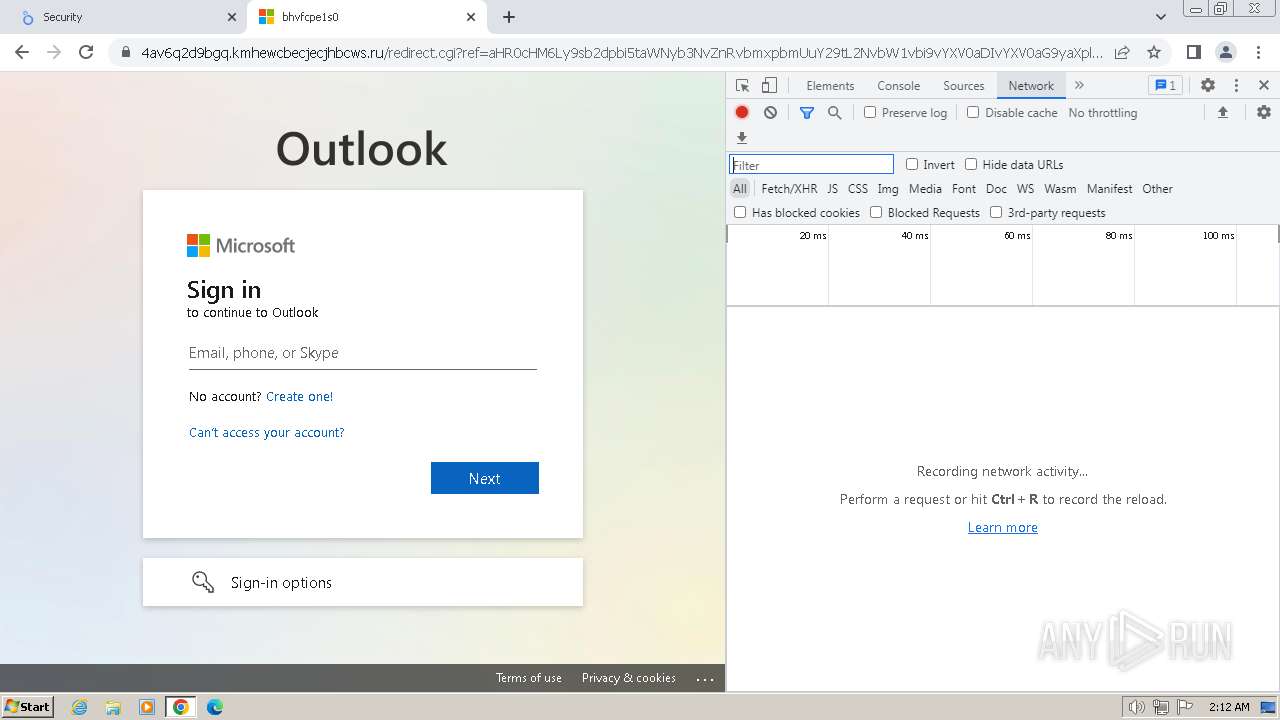1280x720 pixels.
Task: Open the footer ellipsis more options
Action: (705, 678)
